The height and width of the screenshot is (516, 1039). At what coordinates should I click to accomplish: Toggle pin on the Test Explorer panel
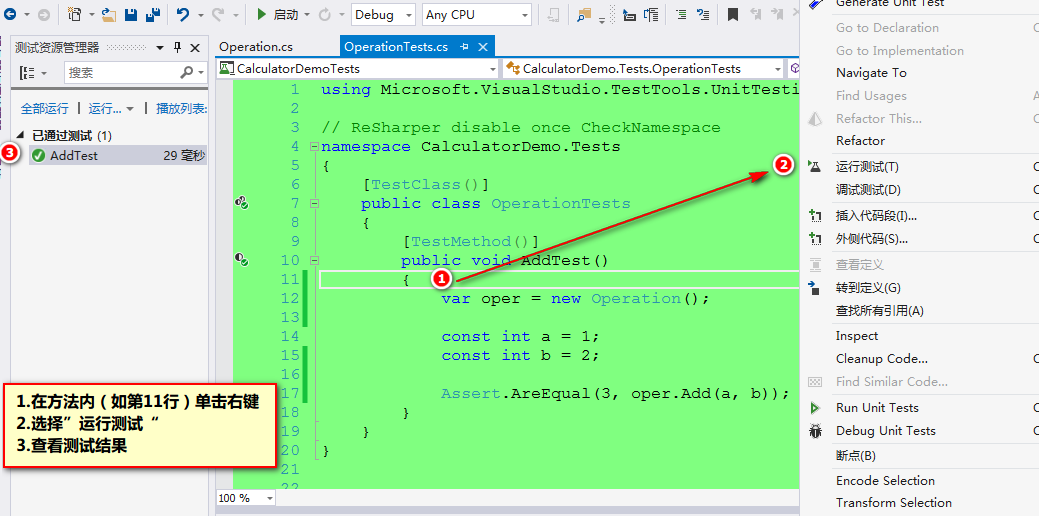177,48
